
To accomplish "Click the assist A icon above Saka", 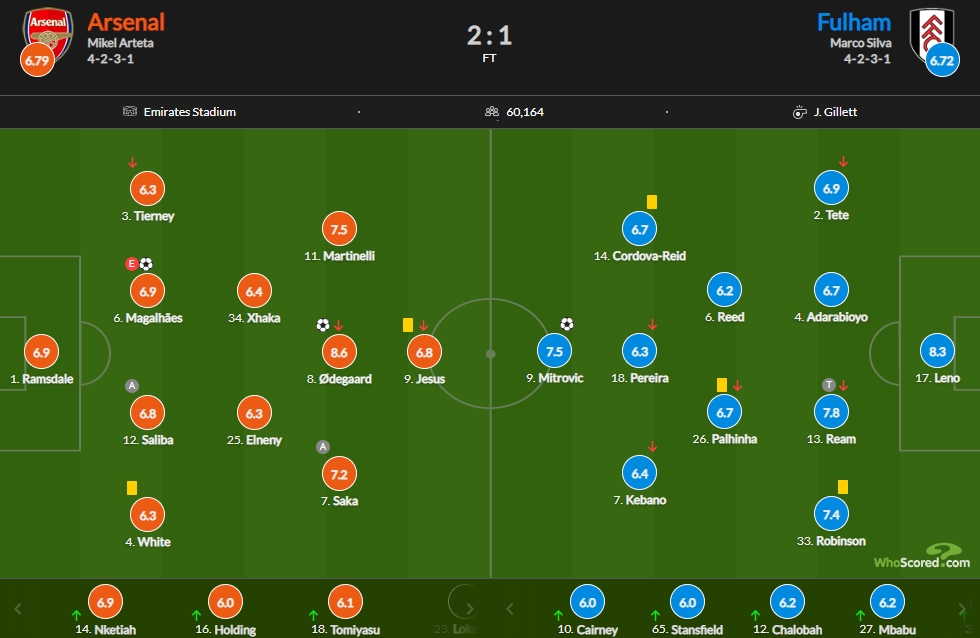I will [x=322, y=447].
